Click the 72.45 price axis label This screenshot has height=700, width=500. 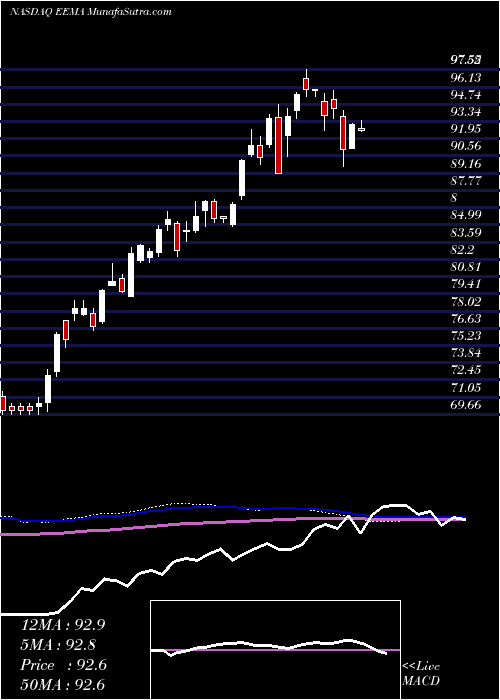[466, 370]
